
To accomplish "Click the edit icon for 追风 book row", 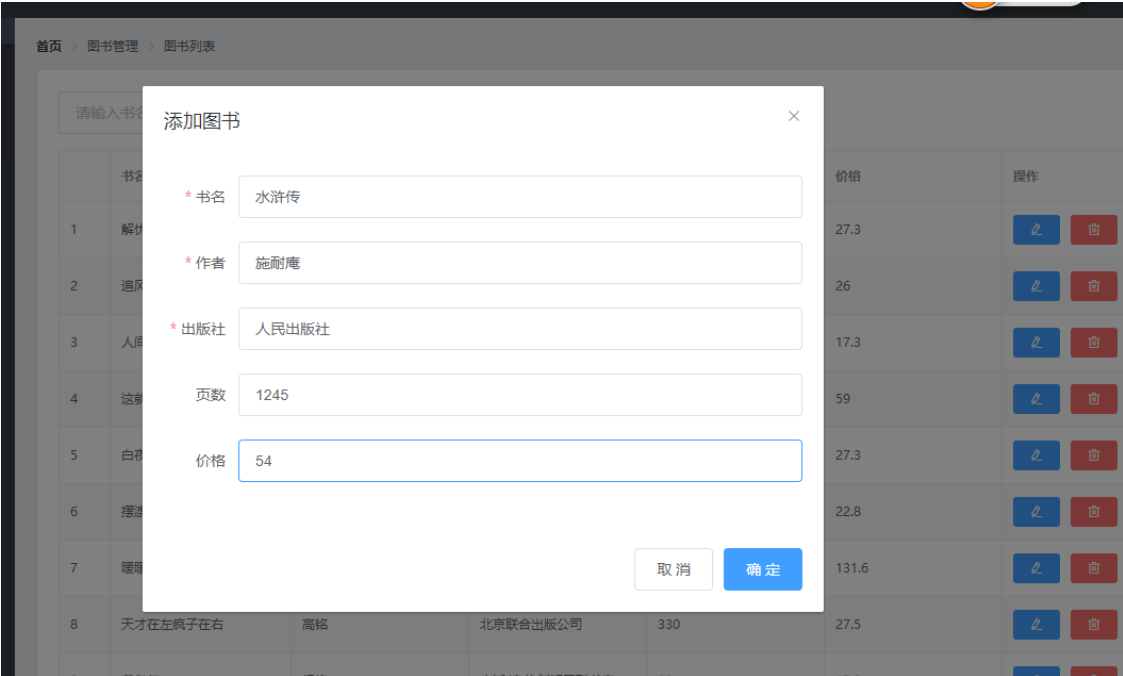I will (1036, 286).
